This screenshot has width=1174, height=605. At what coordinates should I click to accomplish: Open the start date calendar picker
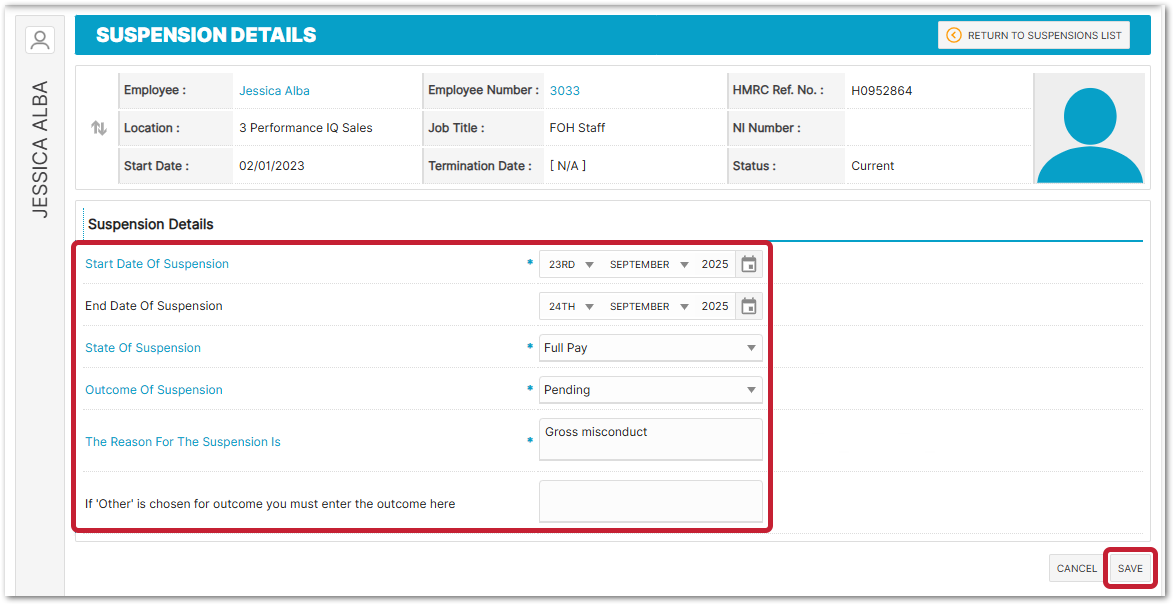click(748, 264)
